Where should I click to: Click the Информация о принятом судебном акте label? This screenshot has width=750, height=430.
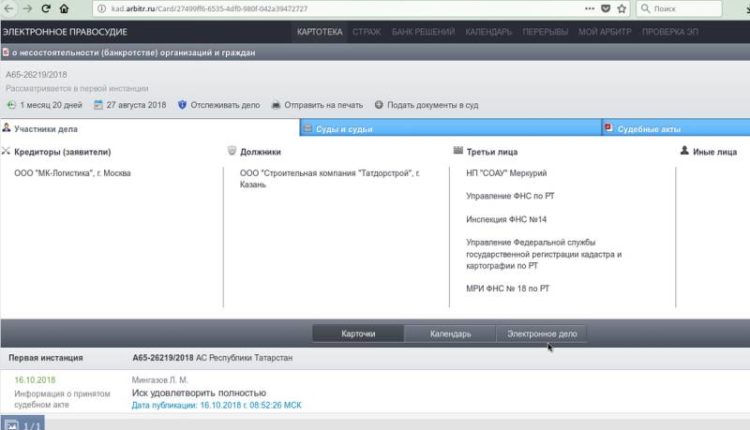pos(62,399)
